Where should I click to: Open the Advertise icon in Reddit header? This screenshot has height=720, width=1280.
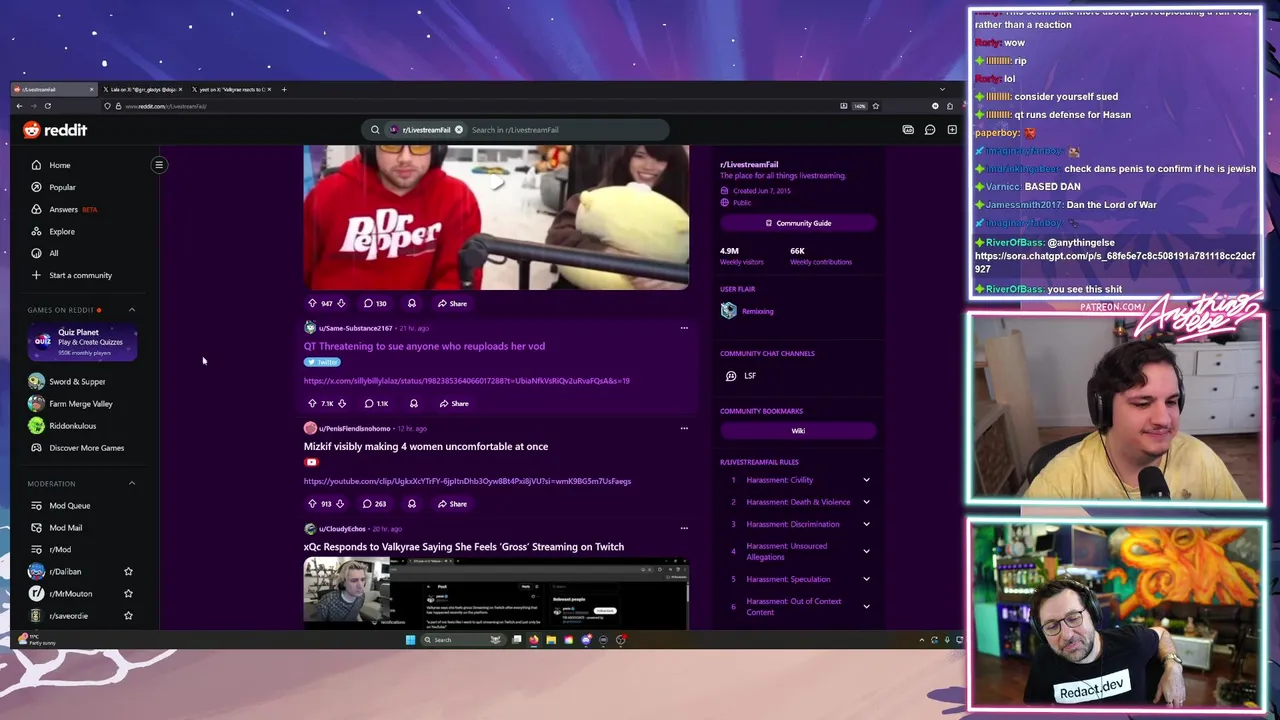(x=908, y=130)
